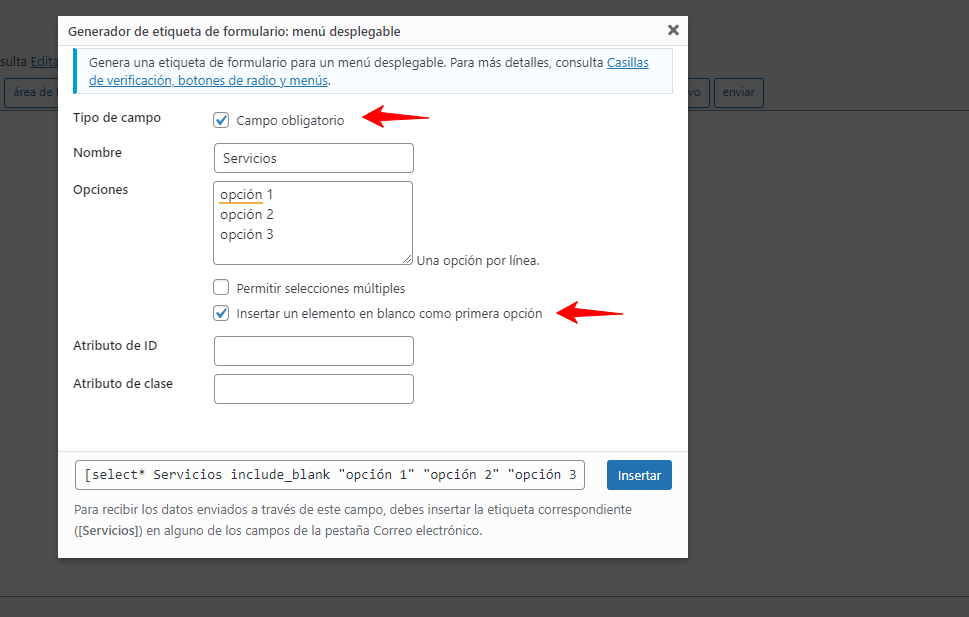Viewport: 969px width, 617px height.
Task: Open the Casillas de verificación help link
Action: point(627,62)
